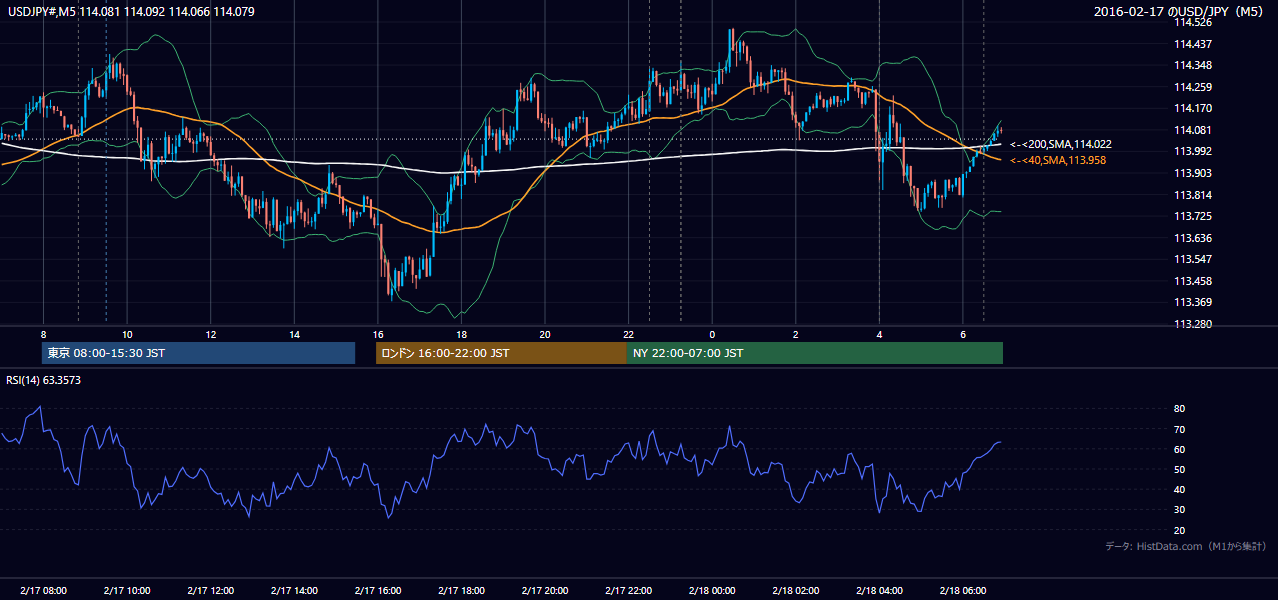
Task: Click the bottom date label 2/17 08:00
Action: pos(43,590)
